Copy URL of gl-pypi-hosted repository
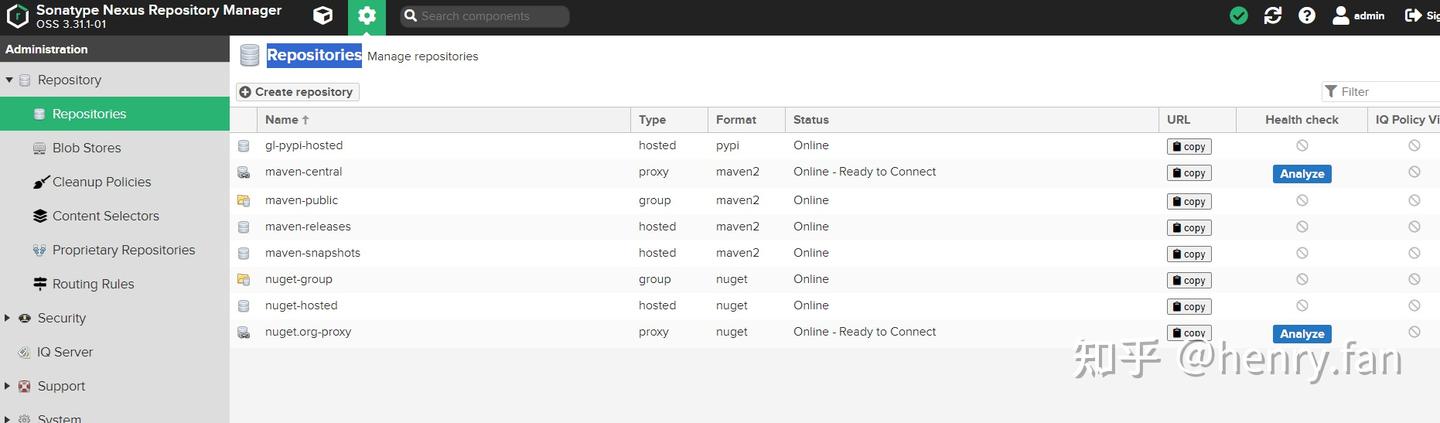The height and width of the screenshot is (423, 1440). point(1189,147)
